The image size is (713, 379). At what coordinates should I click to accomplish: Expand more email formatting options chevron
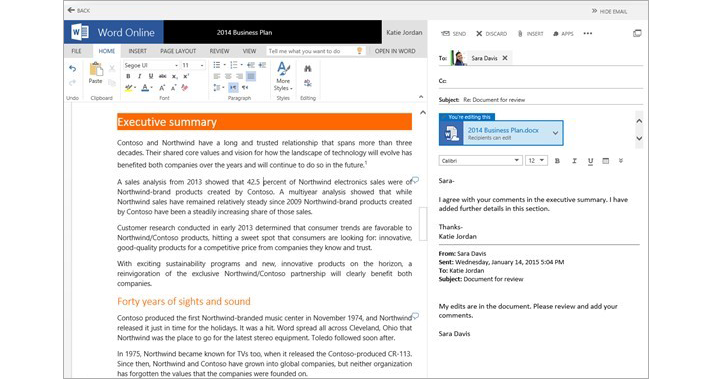pyautogui.click(x=621, y=161)
